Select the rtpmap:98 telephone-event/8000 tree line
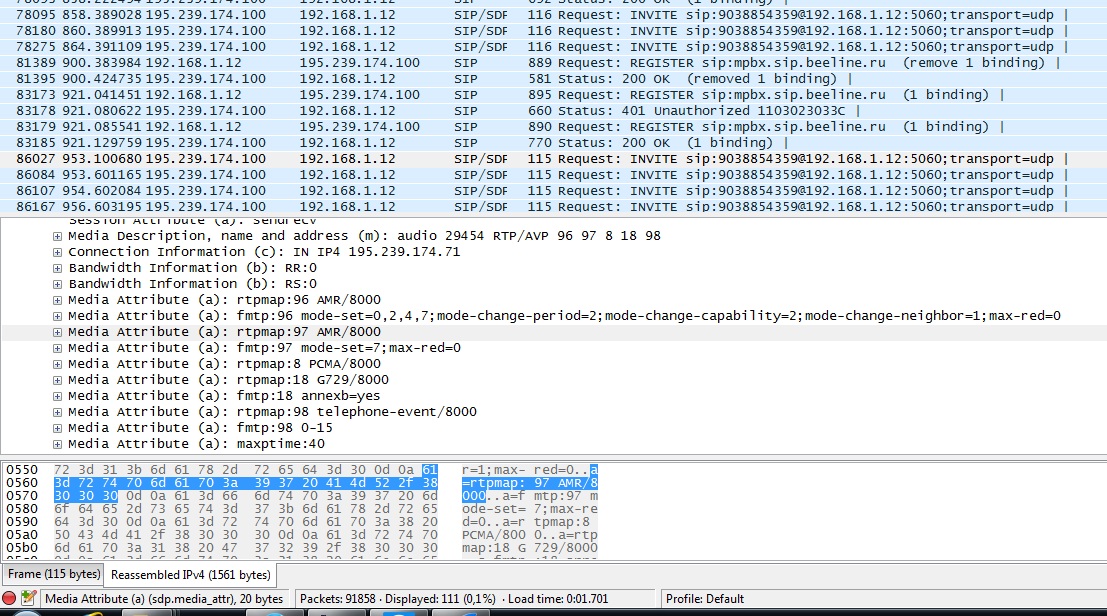Screen dimensions: 1107x616 [273, 411]
